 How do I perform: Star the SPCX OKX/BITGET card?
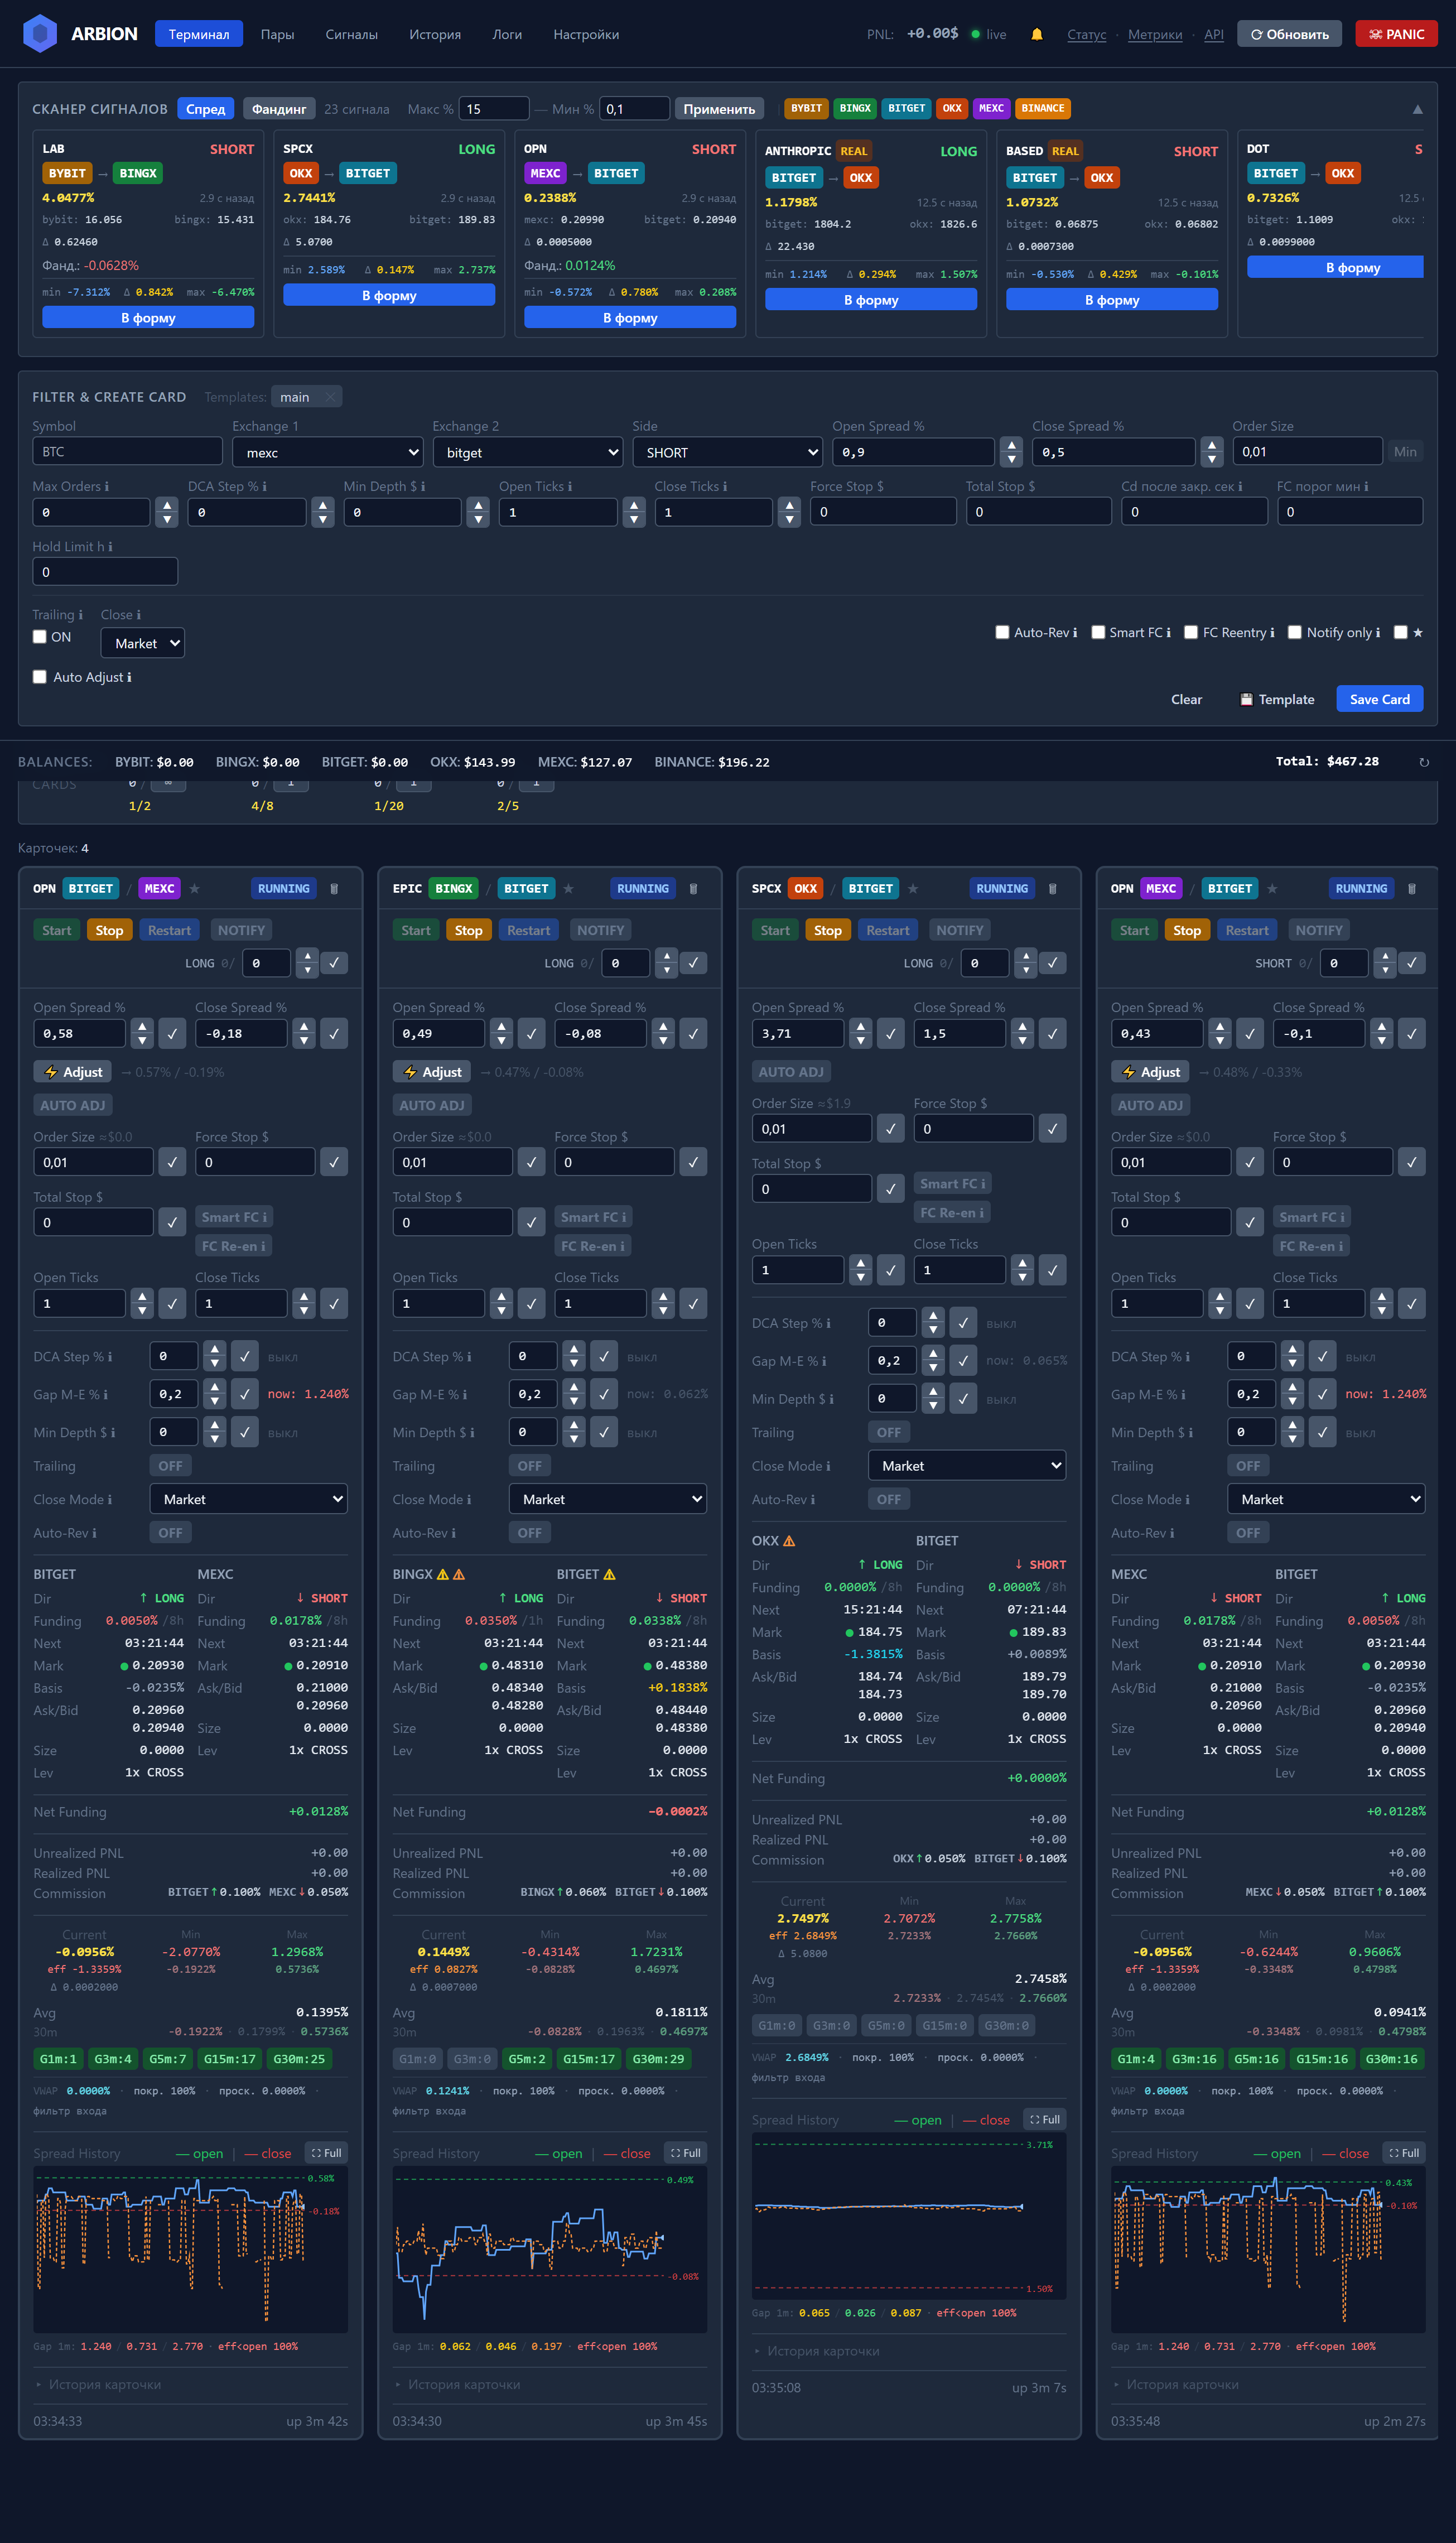[913, 888]
